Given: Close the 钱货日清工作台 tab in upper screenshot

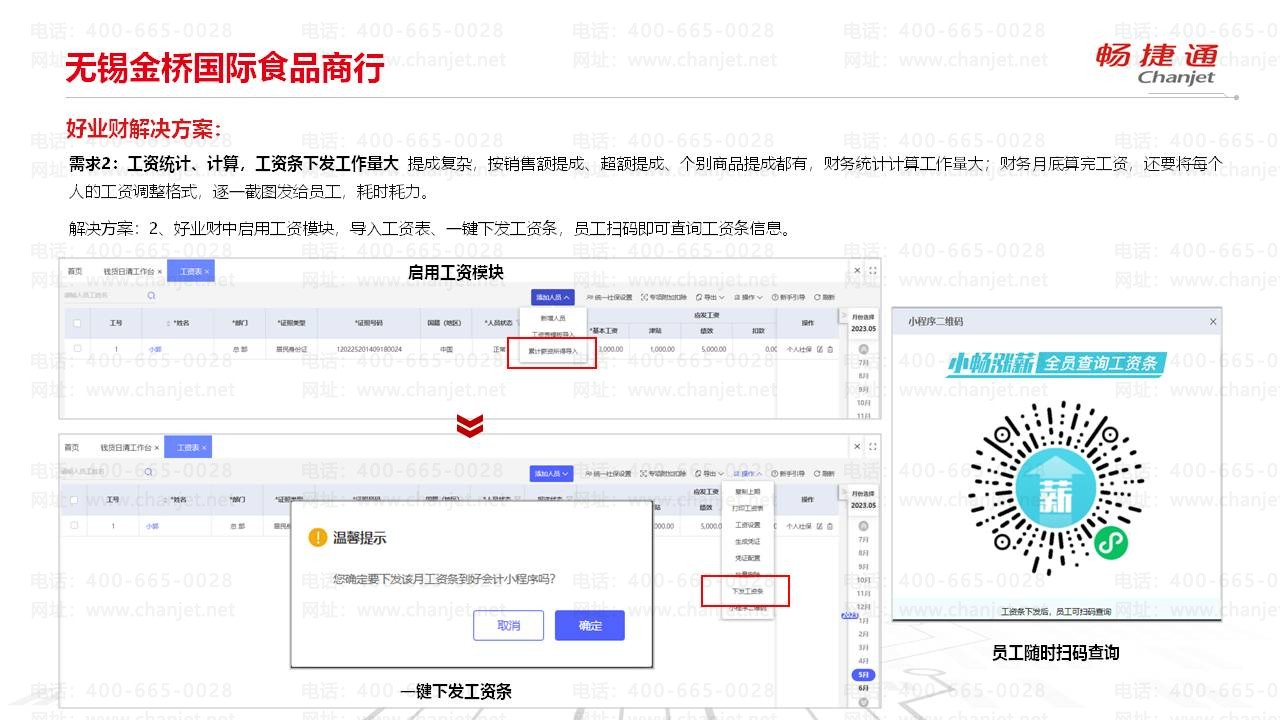Looking at the screenshot, I should point(159,272).
